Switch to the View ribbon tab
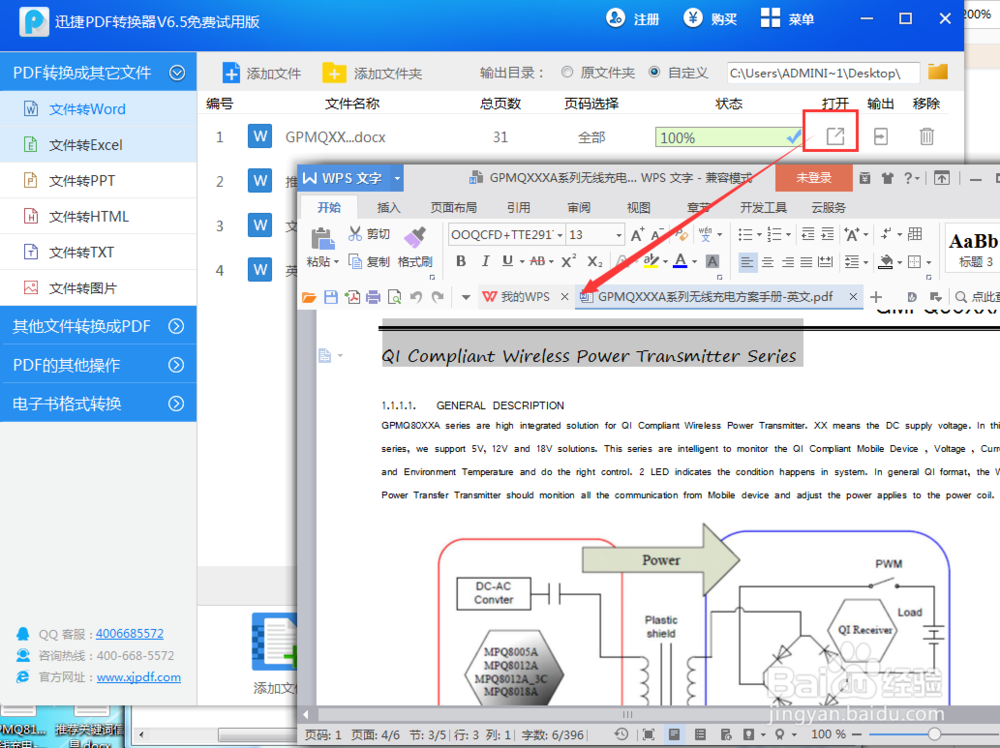 (x=638, y=207)
